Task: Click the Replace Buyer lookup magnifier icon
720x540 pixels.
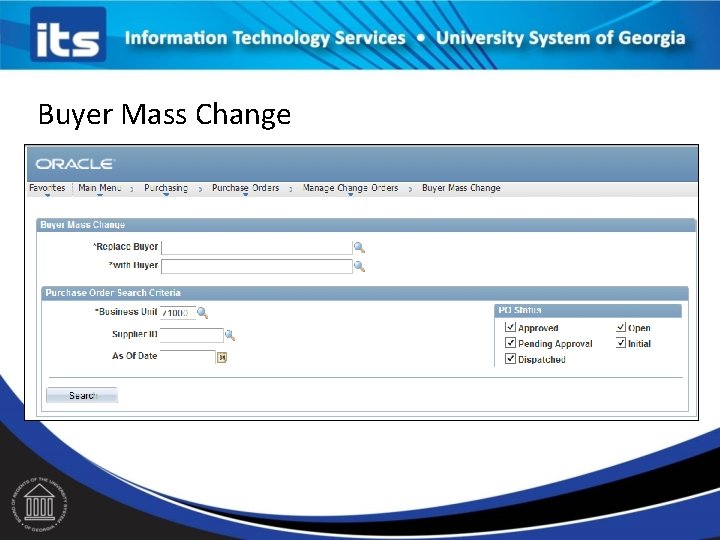Action: click(359, 248)
